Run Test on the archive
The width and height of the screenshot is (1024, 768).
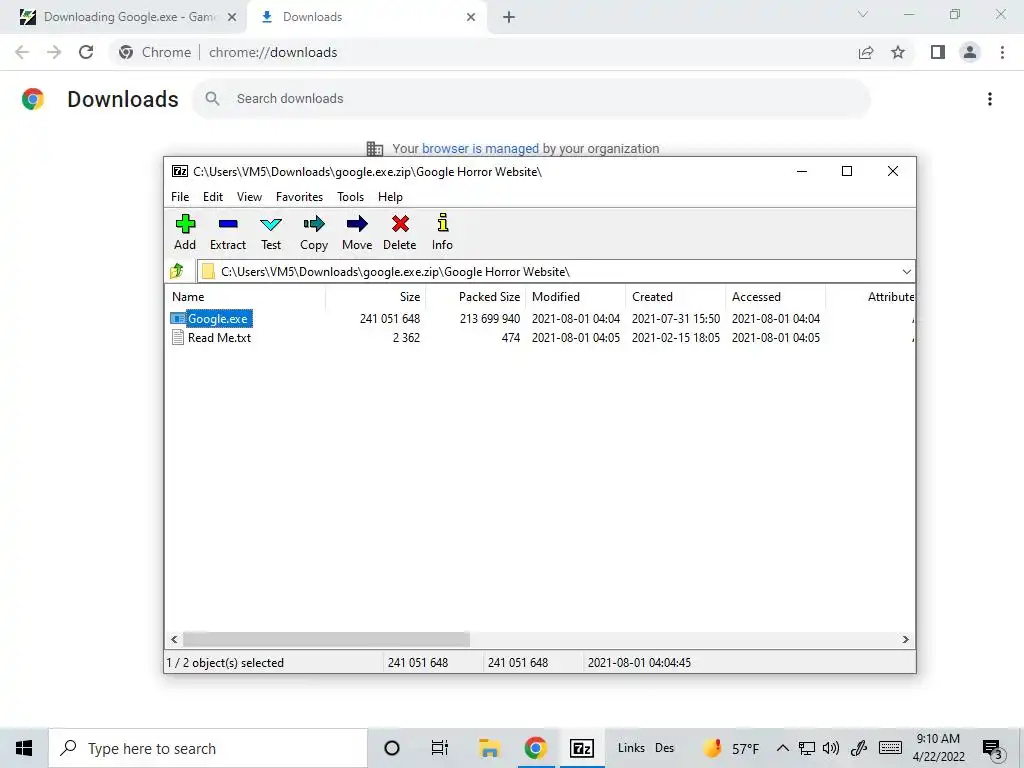pos(271,225)
